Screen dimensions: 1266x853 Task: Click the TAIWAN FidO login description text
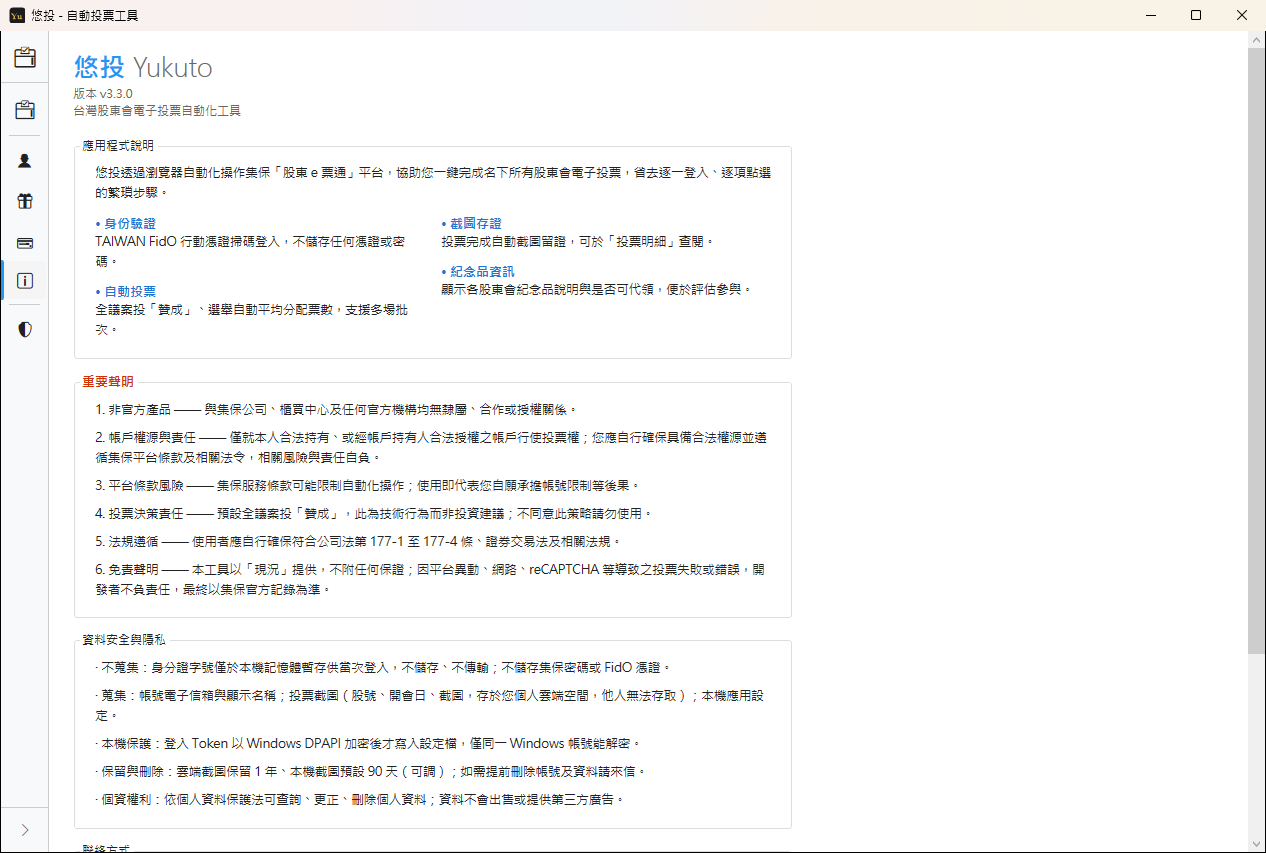click(250, 251)
